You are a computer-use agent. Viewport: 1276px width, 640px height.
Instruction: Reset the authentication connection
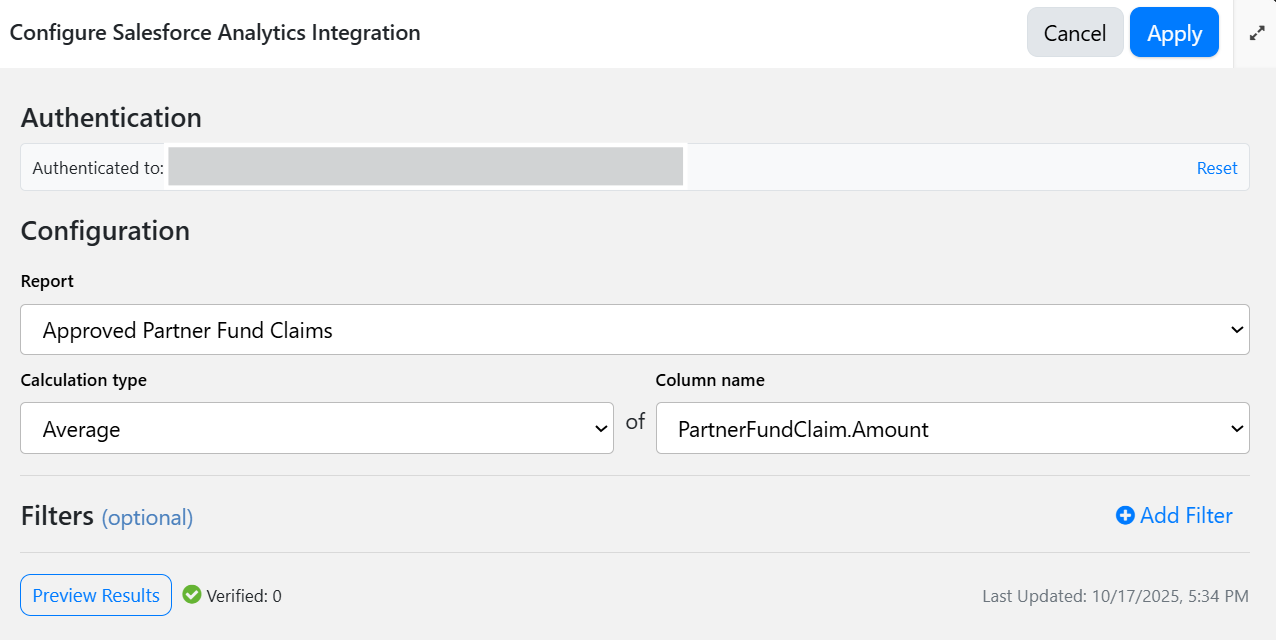click(1216, 168)
